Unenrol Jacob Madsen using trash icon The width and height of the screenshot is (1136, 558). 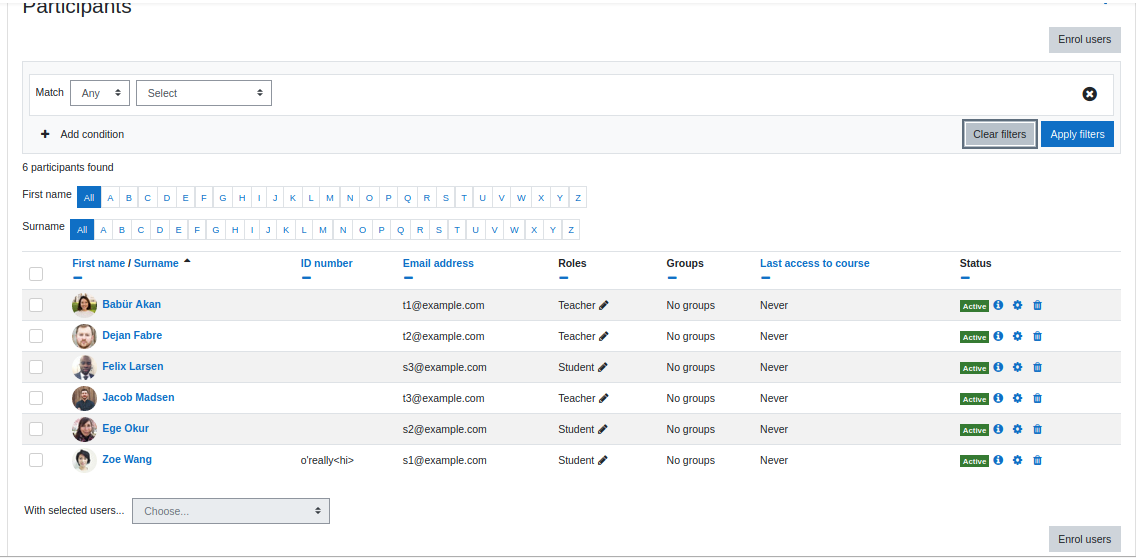(x=1037, y=399)
